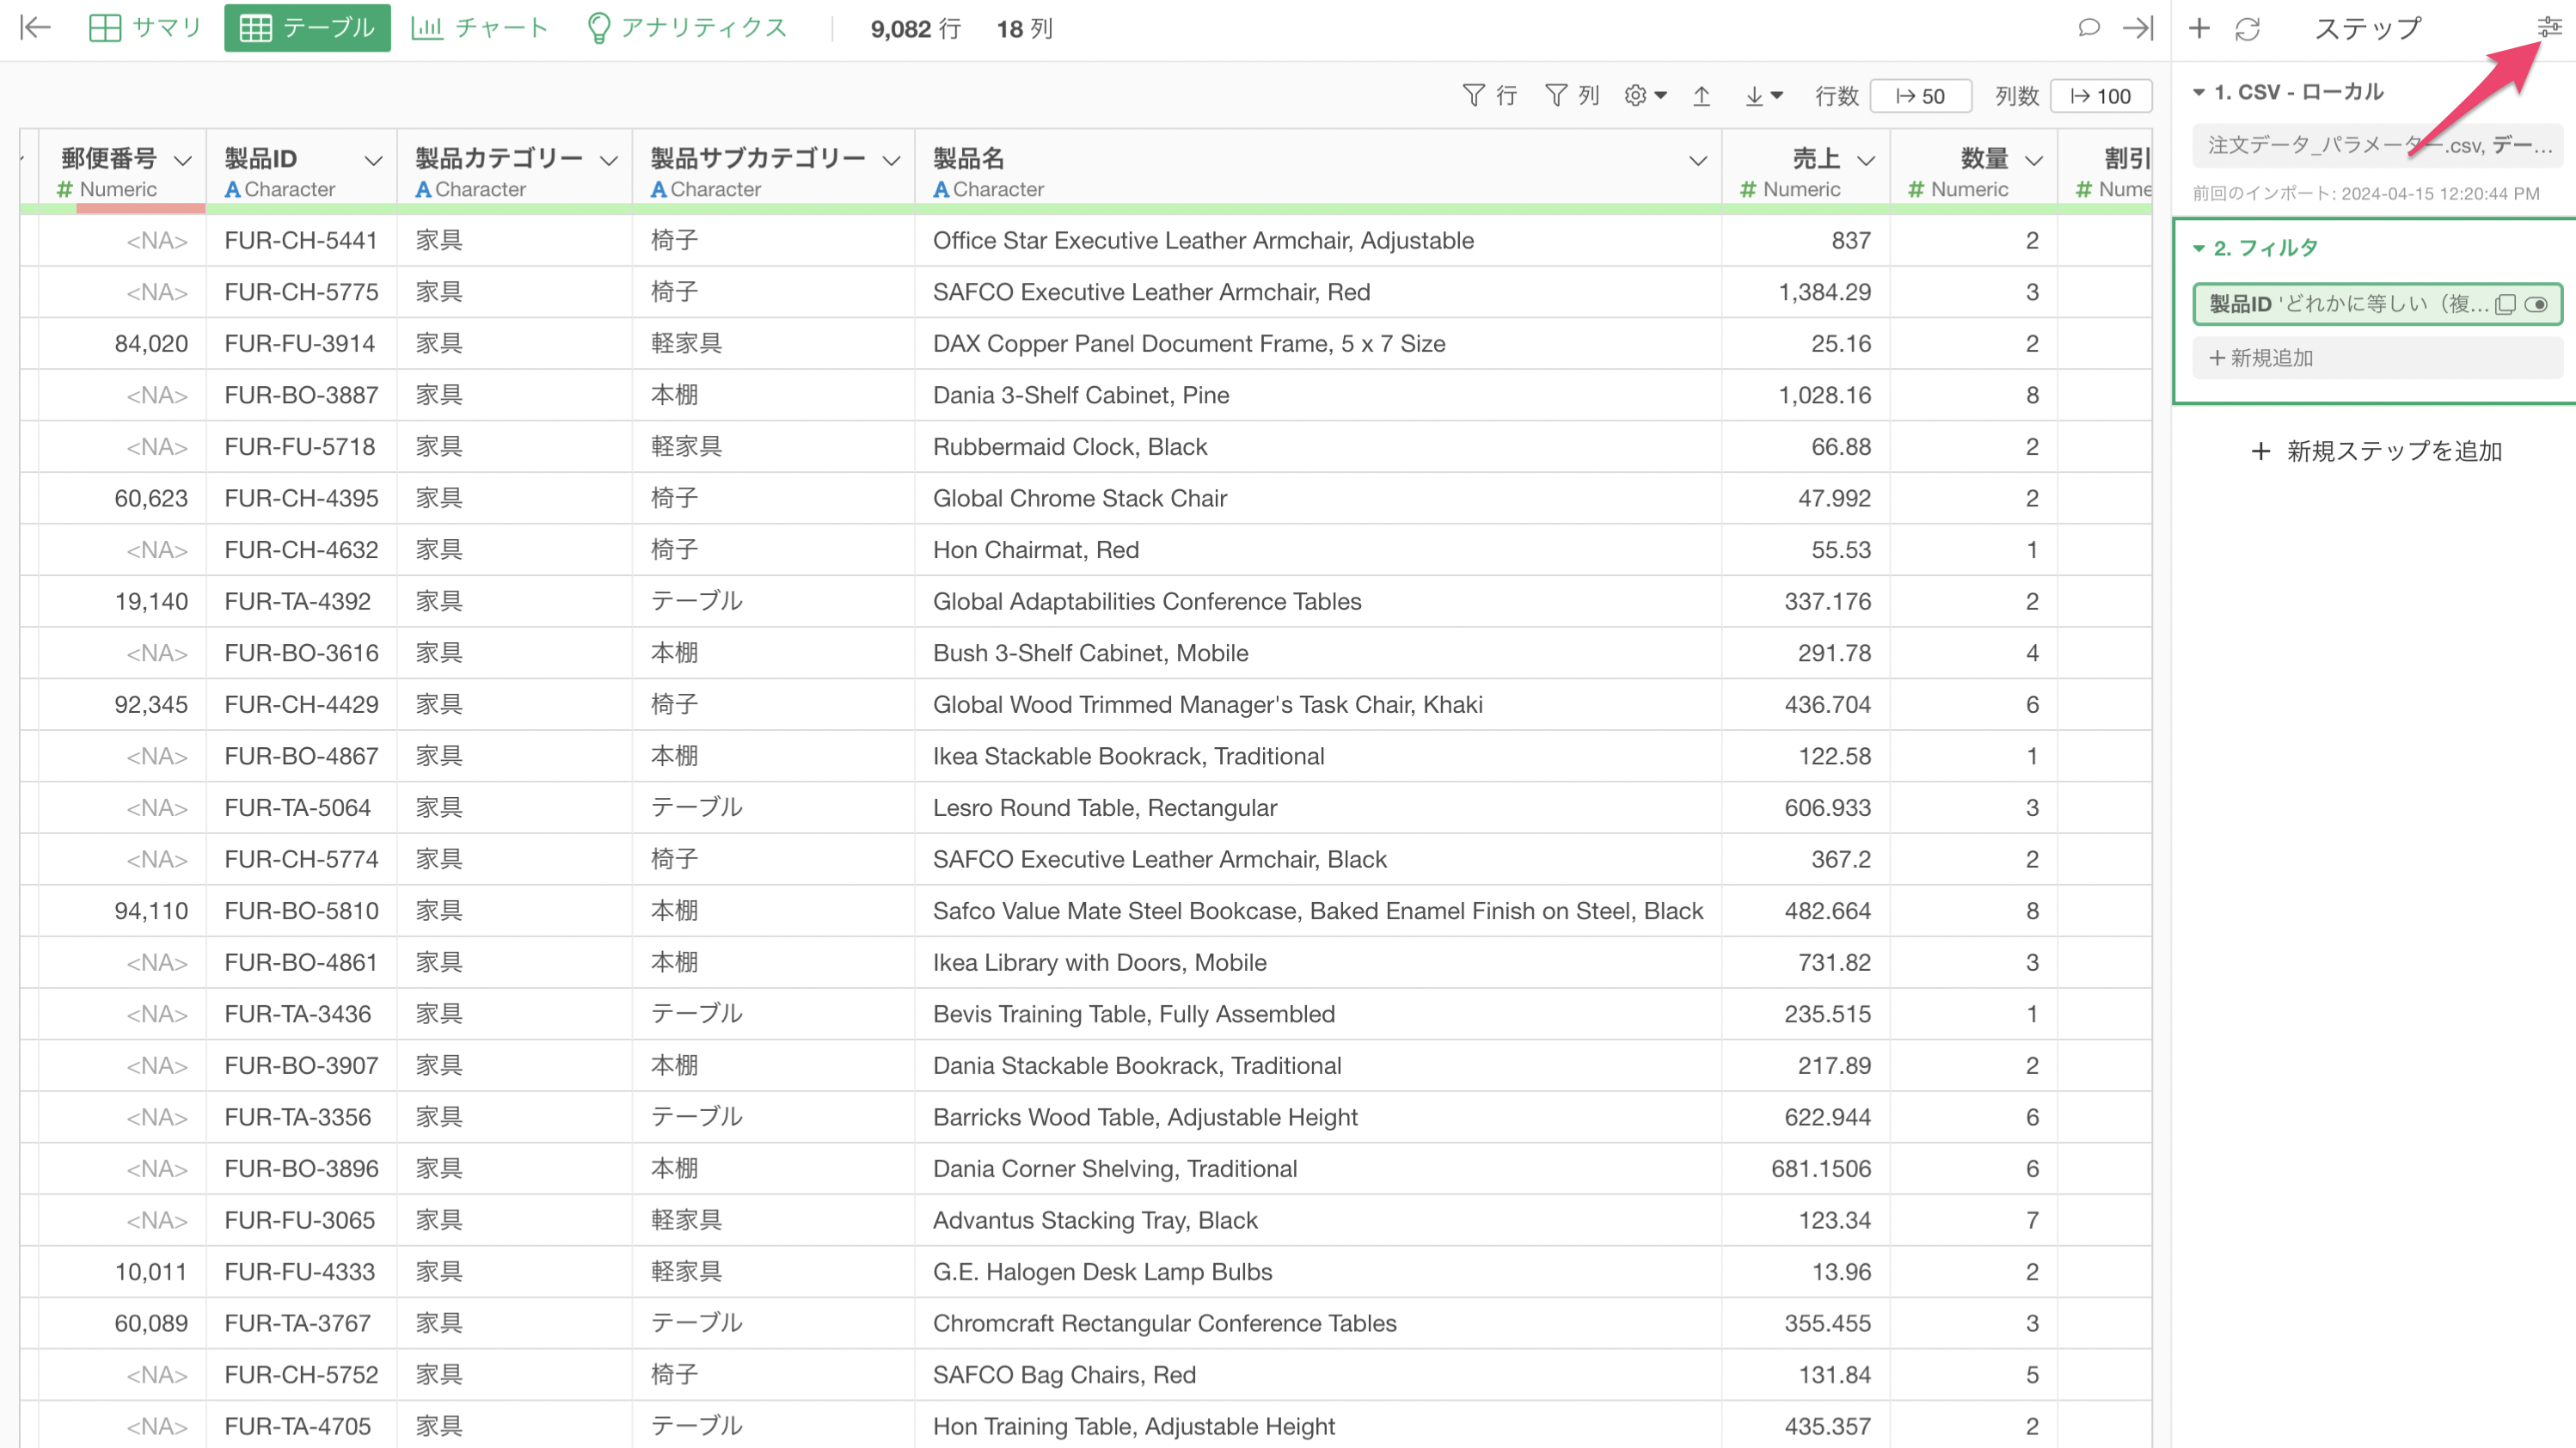Switch to the サマリ tab

[145, 28]
